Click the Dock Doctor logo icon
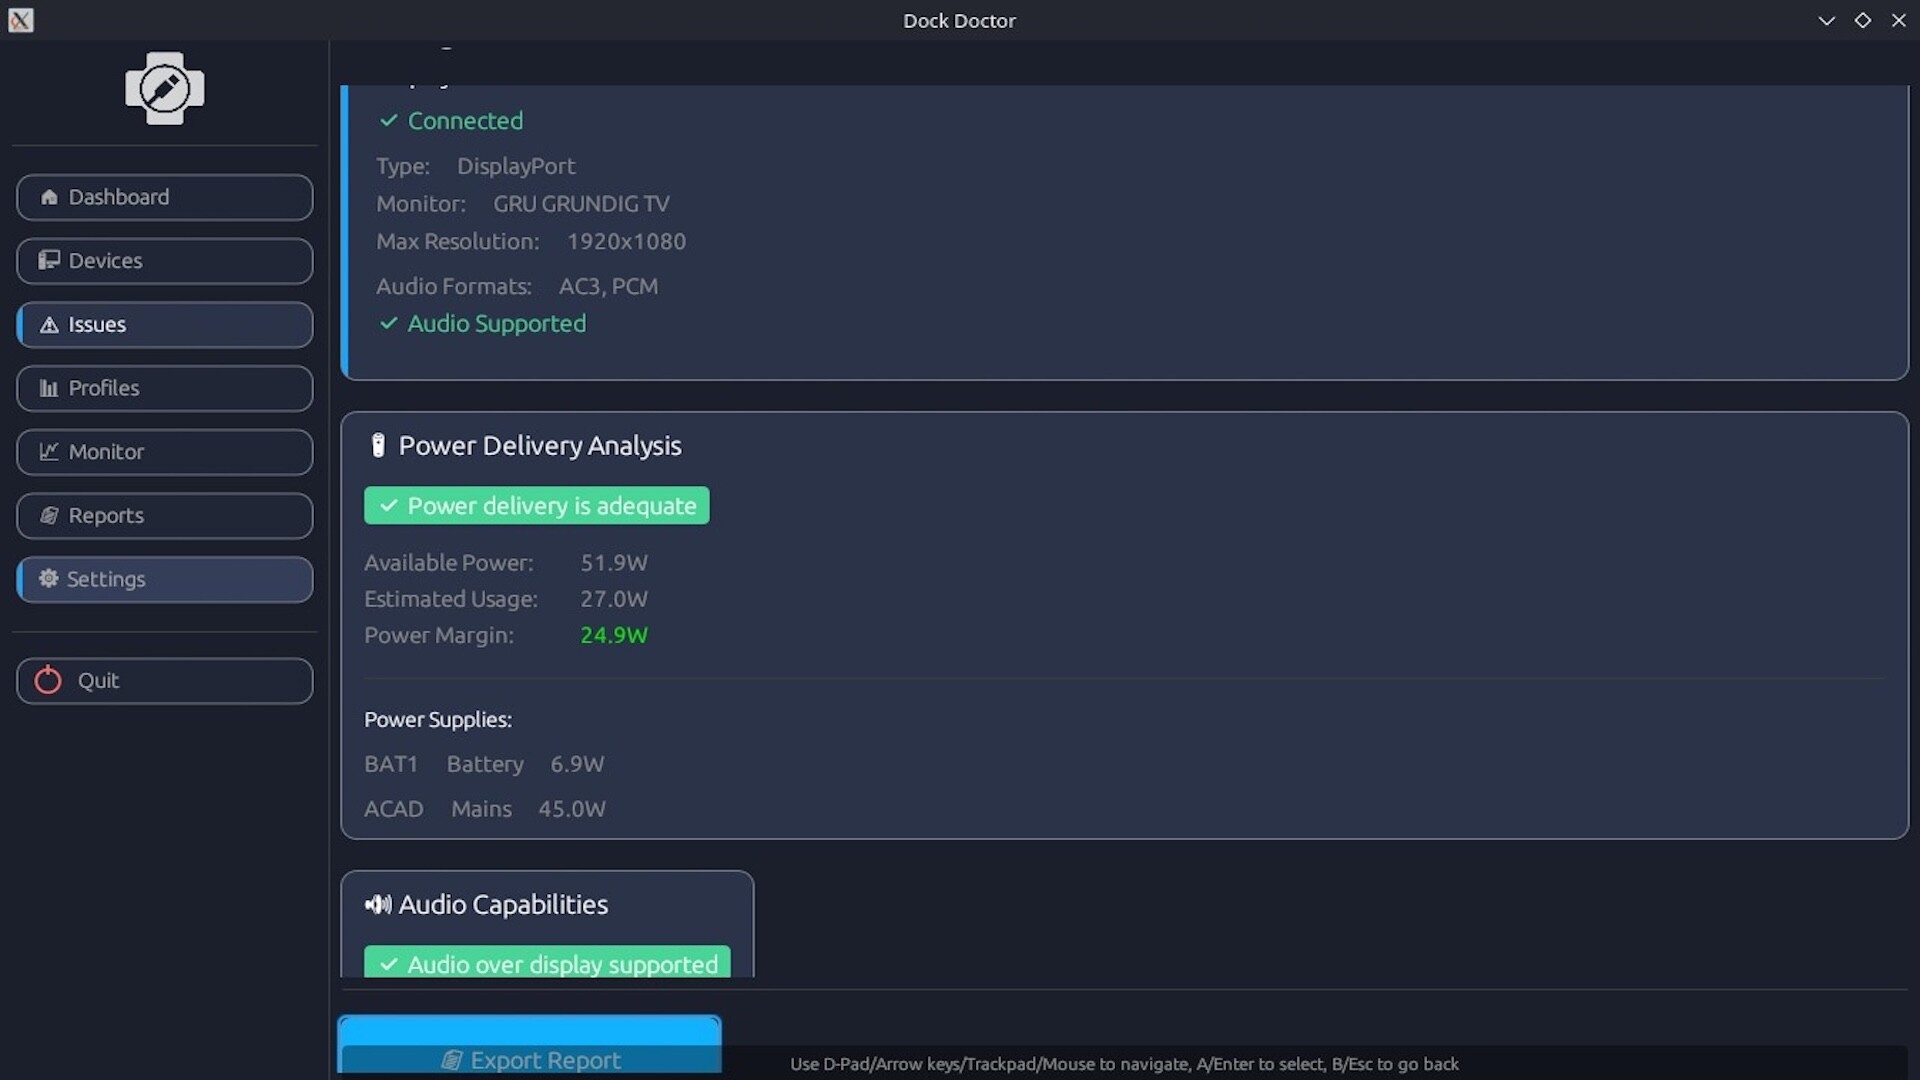This screenshot has height=1080, width=1920. point(164,88)
